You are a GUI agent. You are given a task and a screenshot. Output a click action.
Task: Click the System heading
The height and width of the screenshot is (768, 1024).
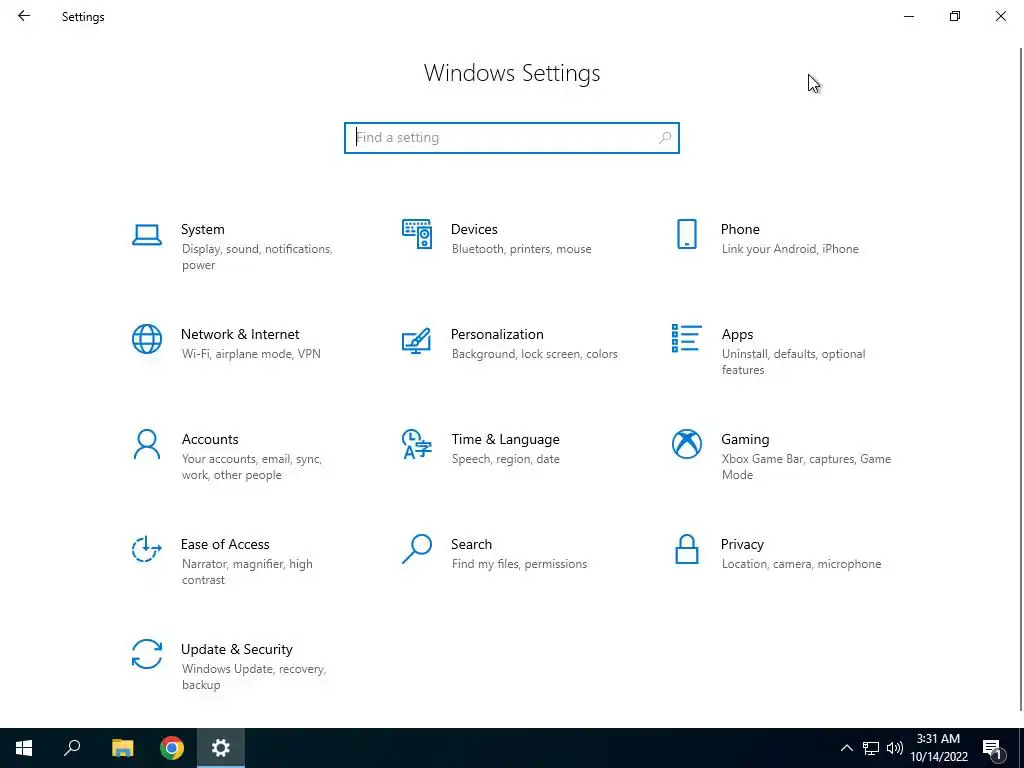point(202,229)
